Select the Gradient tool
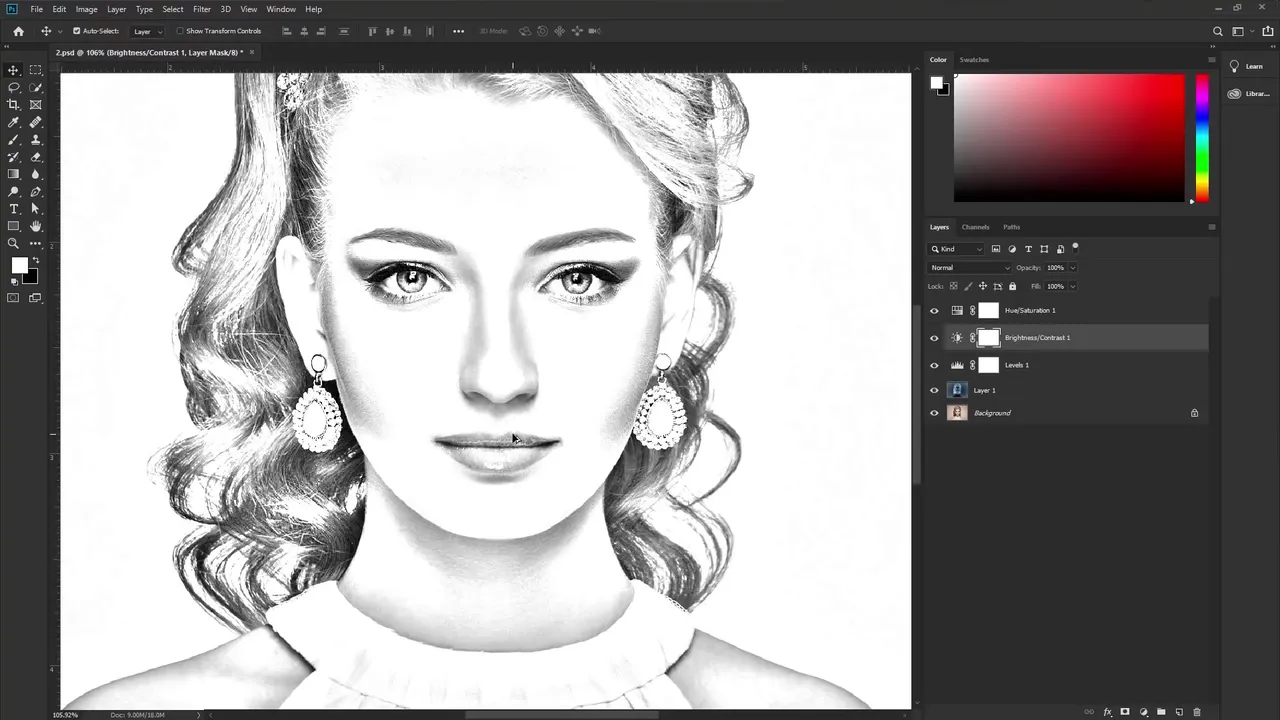Viewport: 1280px width, 720px height. (14, 174)
